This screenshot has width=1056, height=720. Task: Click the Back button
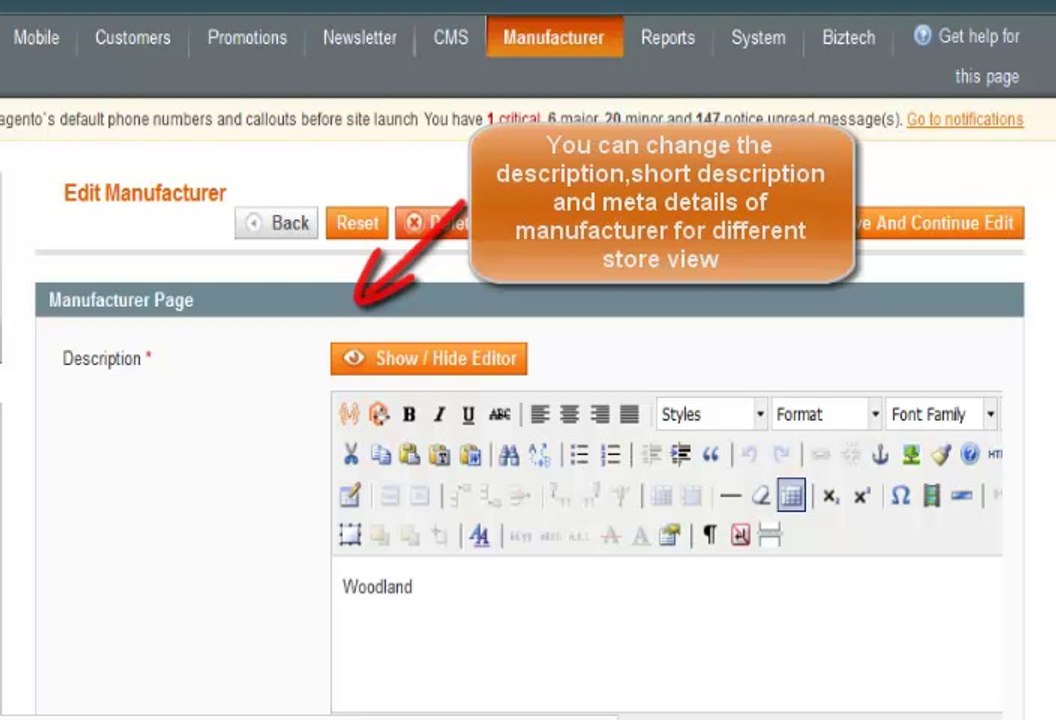click(277, 223)
